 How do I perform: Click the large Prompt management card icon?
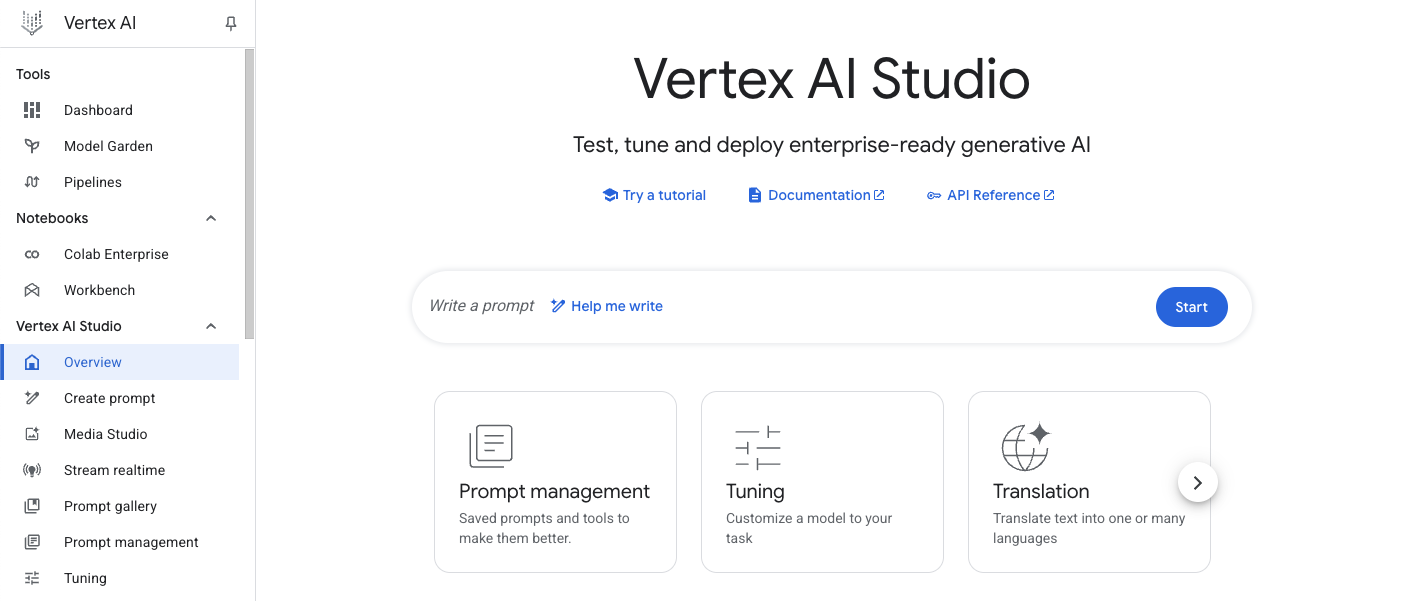(491, 446)
